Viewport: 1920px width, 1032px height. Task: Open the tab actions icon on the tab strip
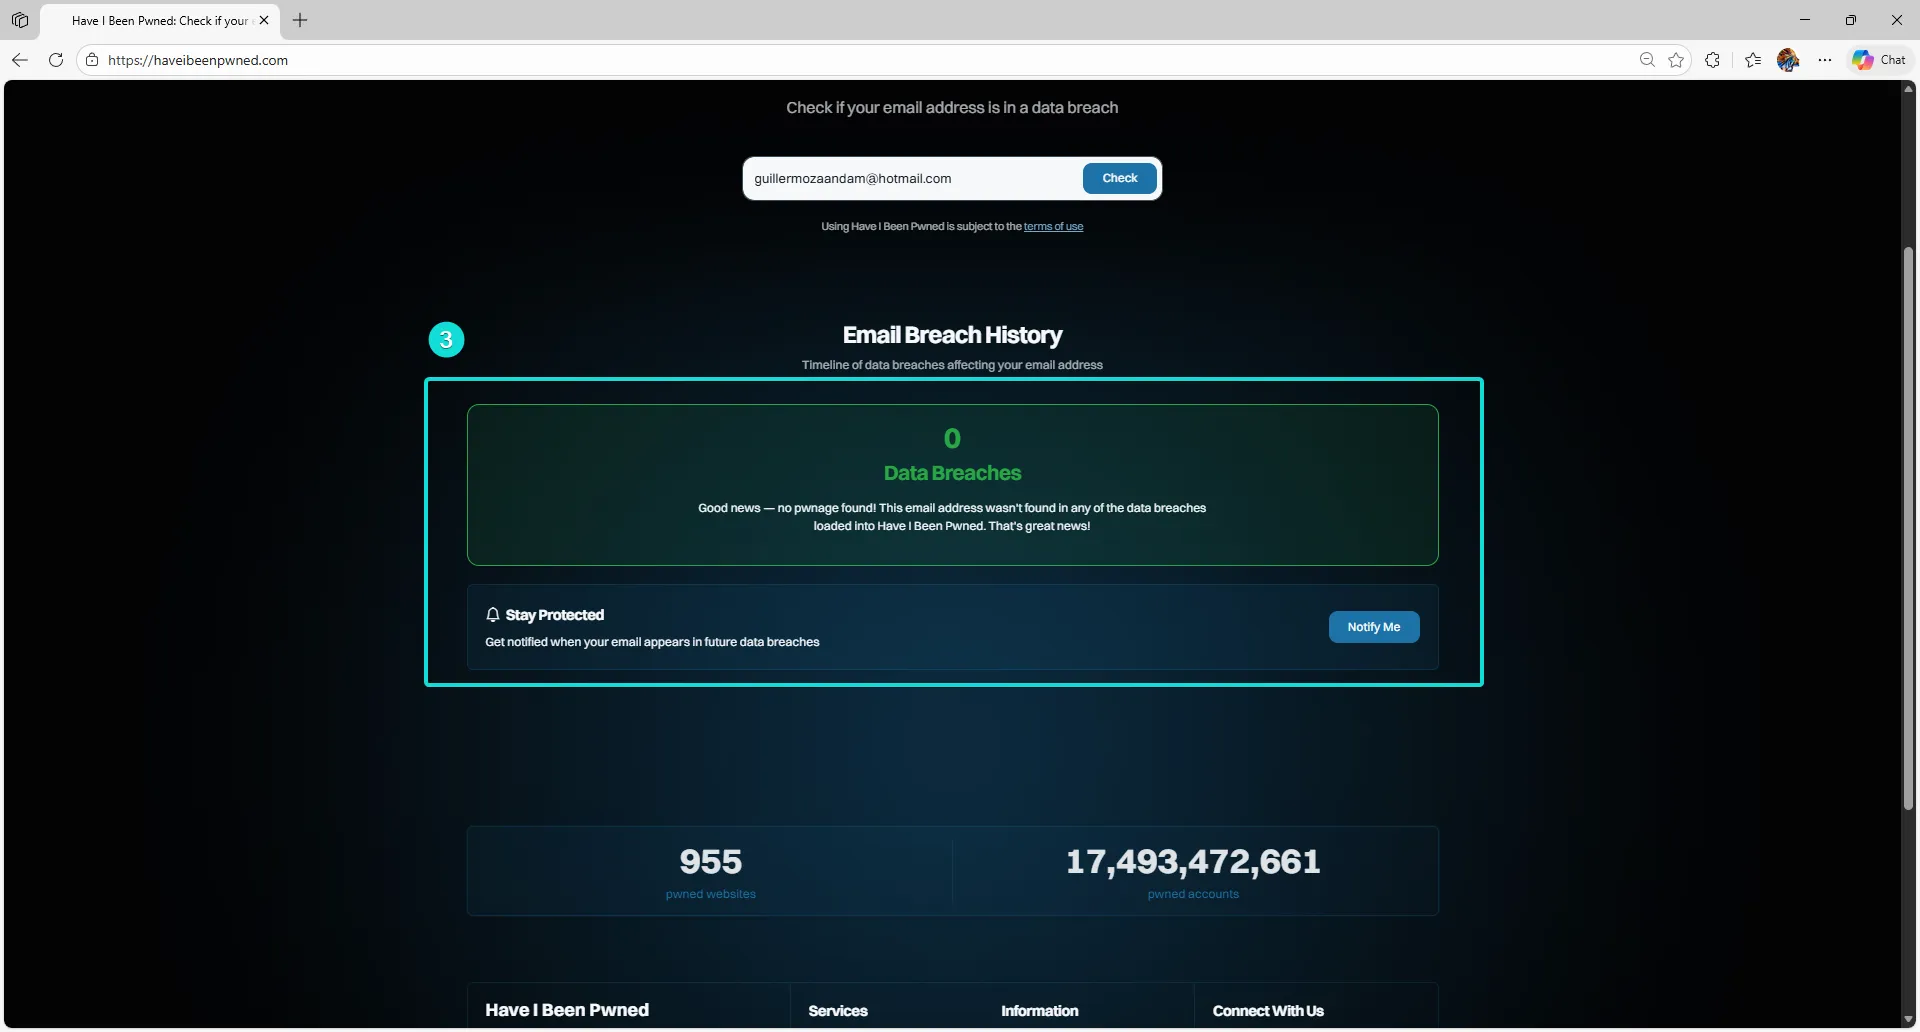click(20, 20)
